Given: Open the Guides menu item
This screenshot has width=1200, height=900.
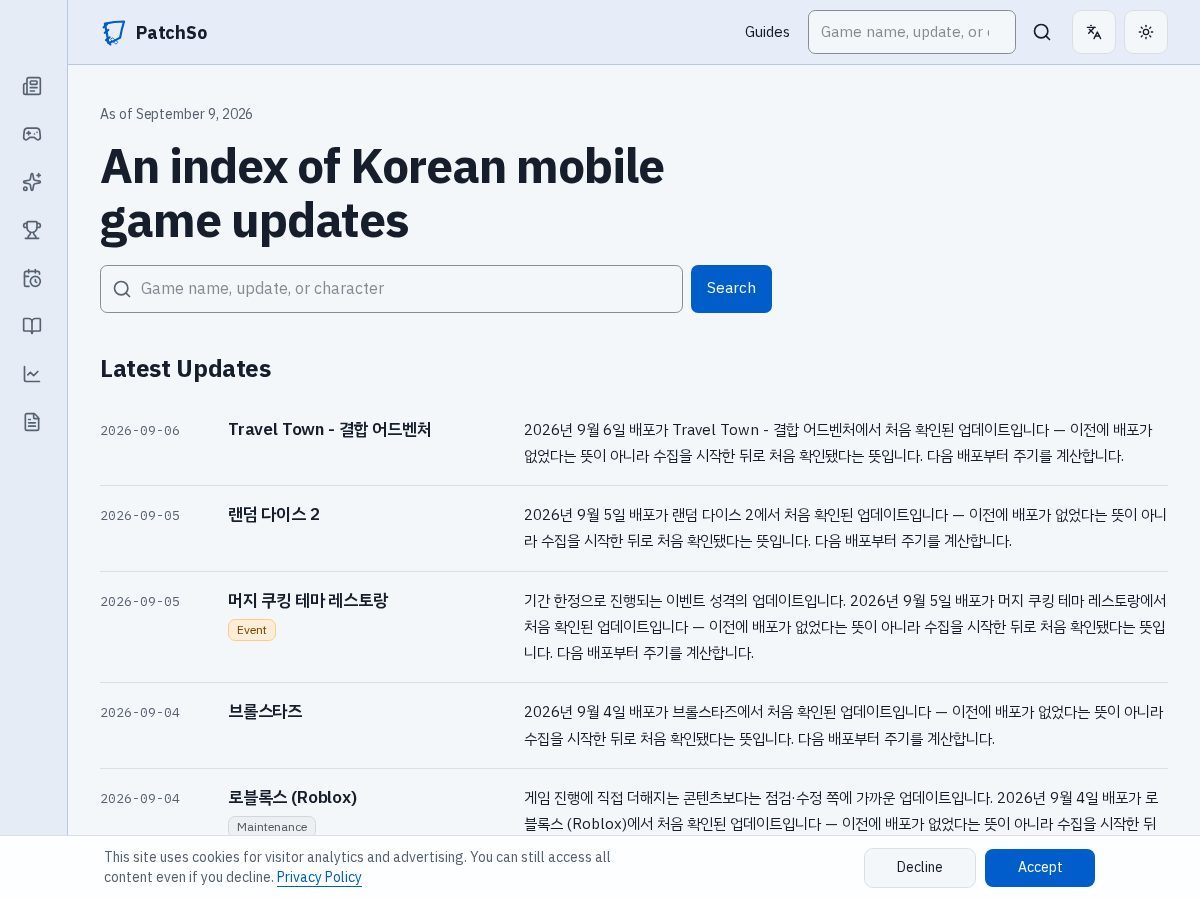Looking at the screenshot, I should [x=767, y=32].
